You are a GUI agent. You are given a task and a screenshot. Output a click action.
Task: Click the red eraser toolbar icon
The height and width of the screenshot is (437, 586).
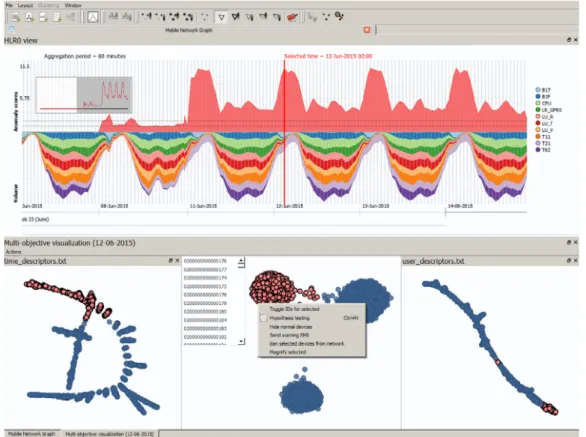292,17
